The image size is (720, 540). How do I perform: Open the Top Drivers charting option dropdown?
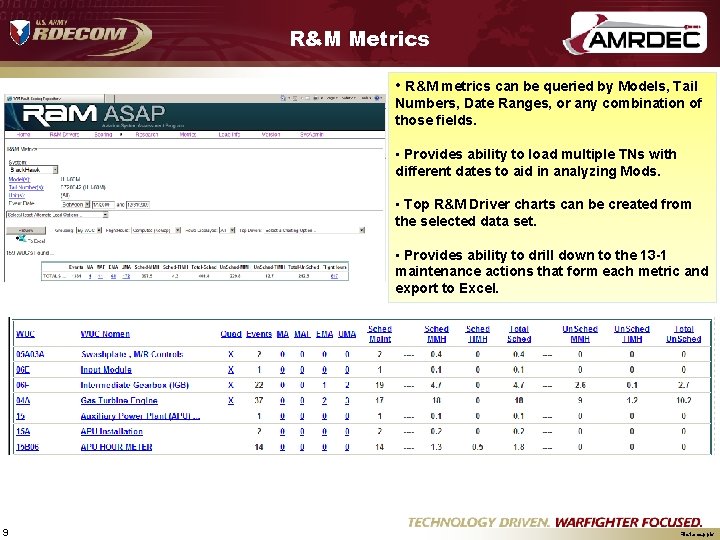pos(315,230)
